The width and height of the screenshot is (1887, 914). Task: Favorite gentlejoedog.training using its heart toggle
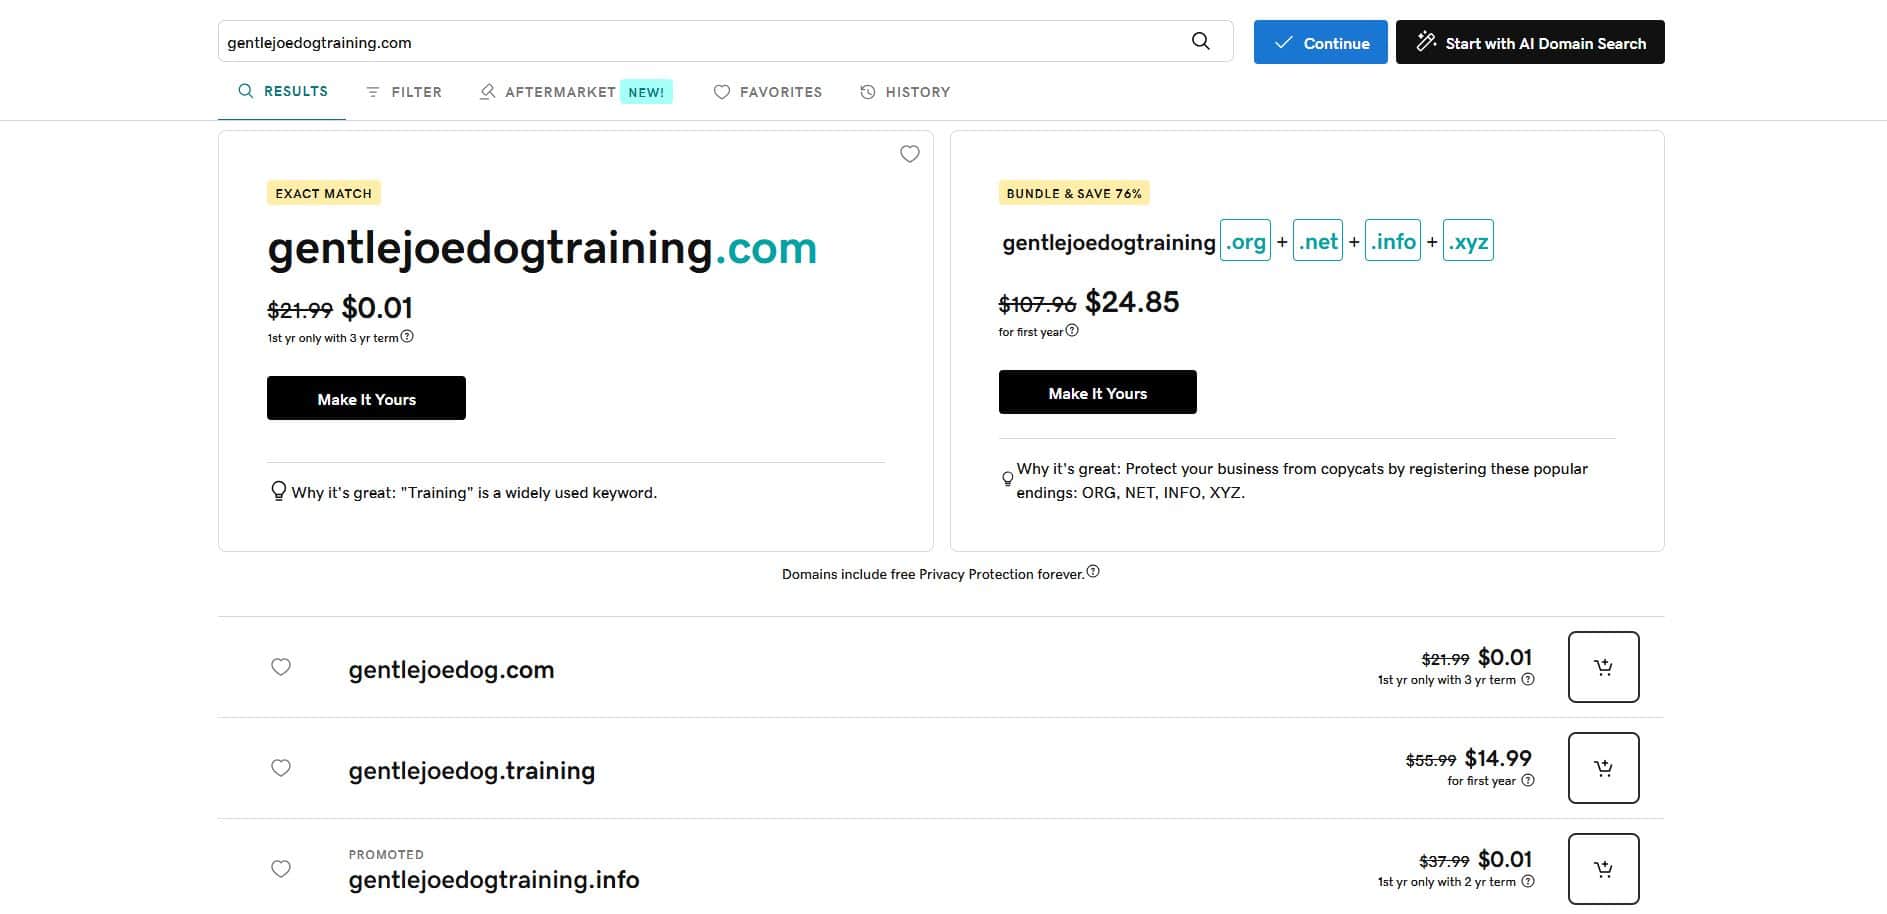point(281,768)
